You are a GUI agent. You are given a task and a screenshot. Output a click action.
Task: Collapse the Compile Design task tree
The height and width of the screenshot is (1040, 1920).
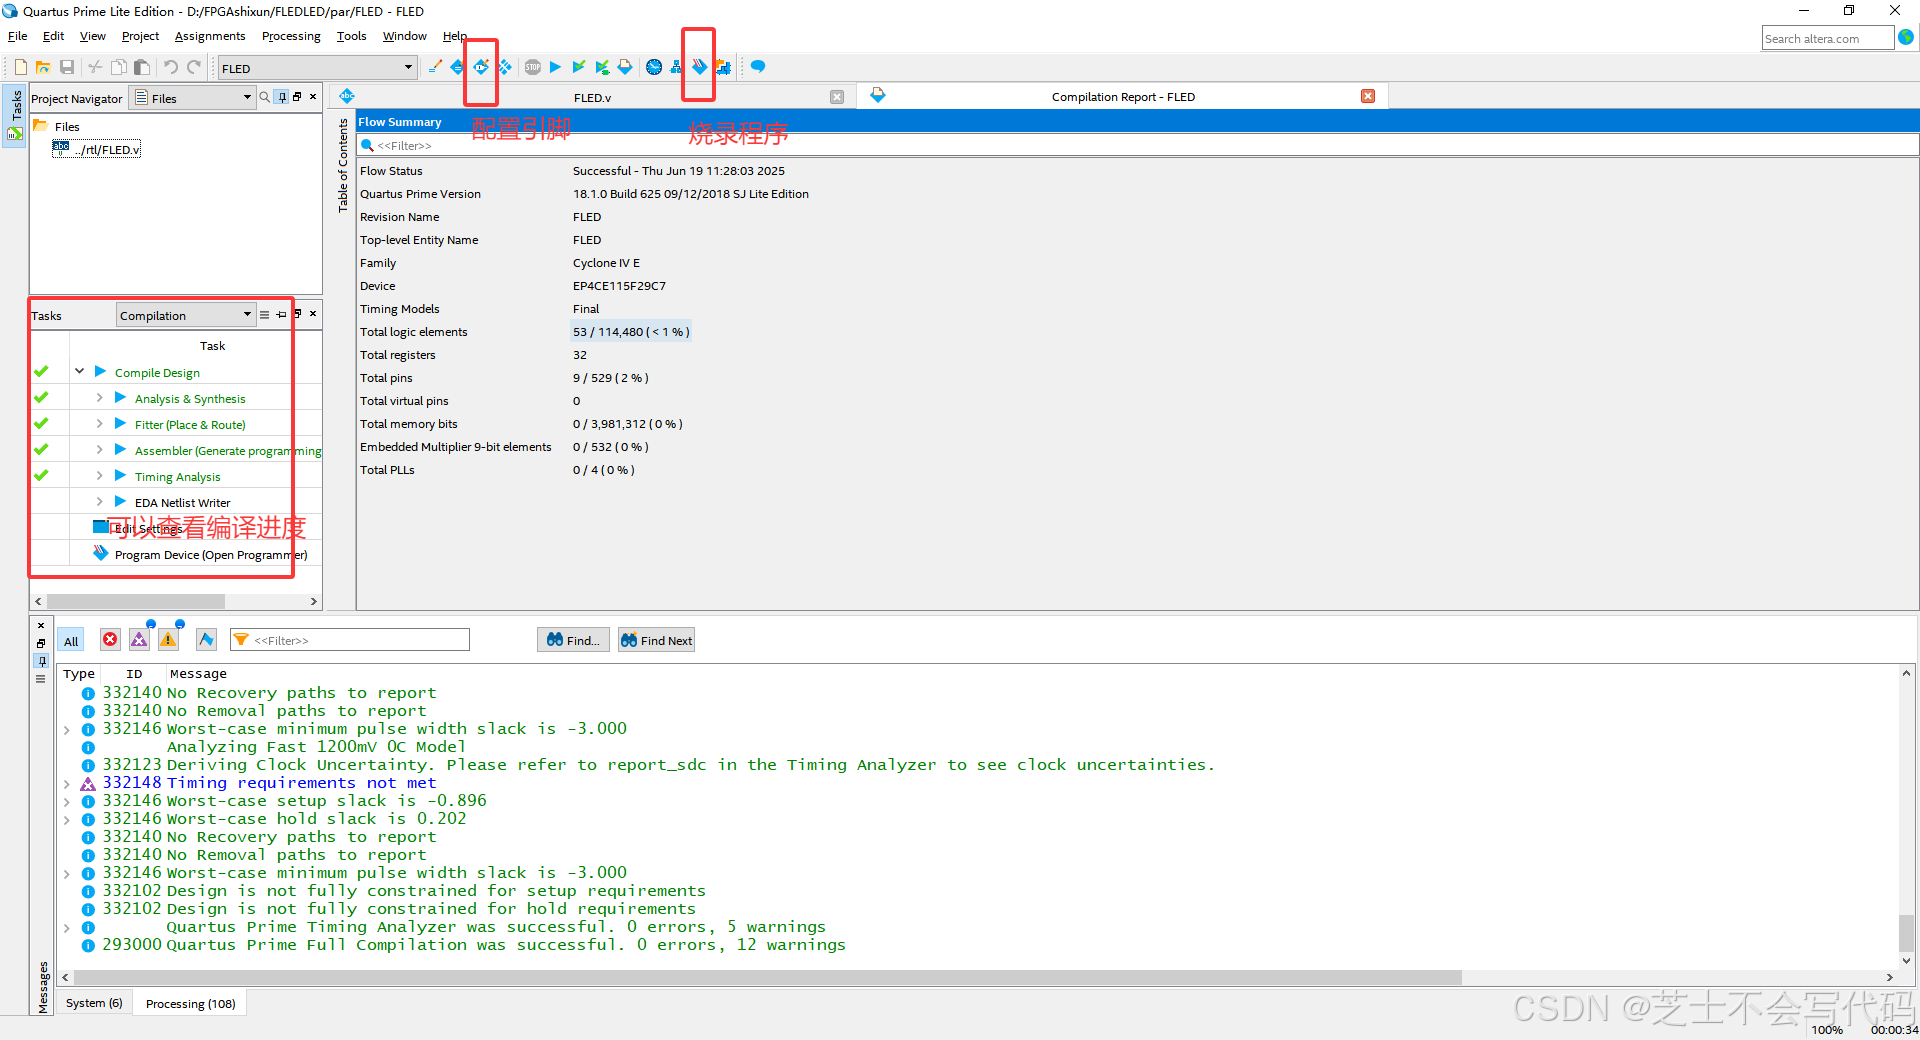pyautogui.click(x=79, y=371)
